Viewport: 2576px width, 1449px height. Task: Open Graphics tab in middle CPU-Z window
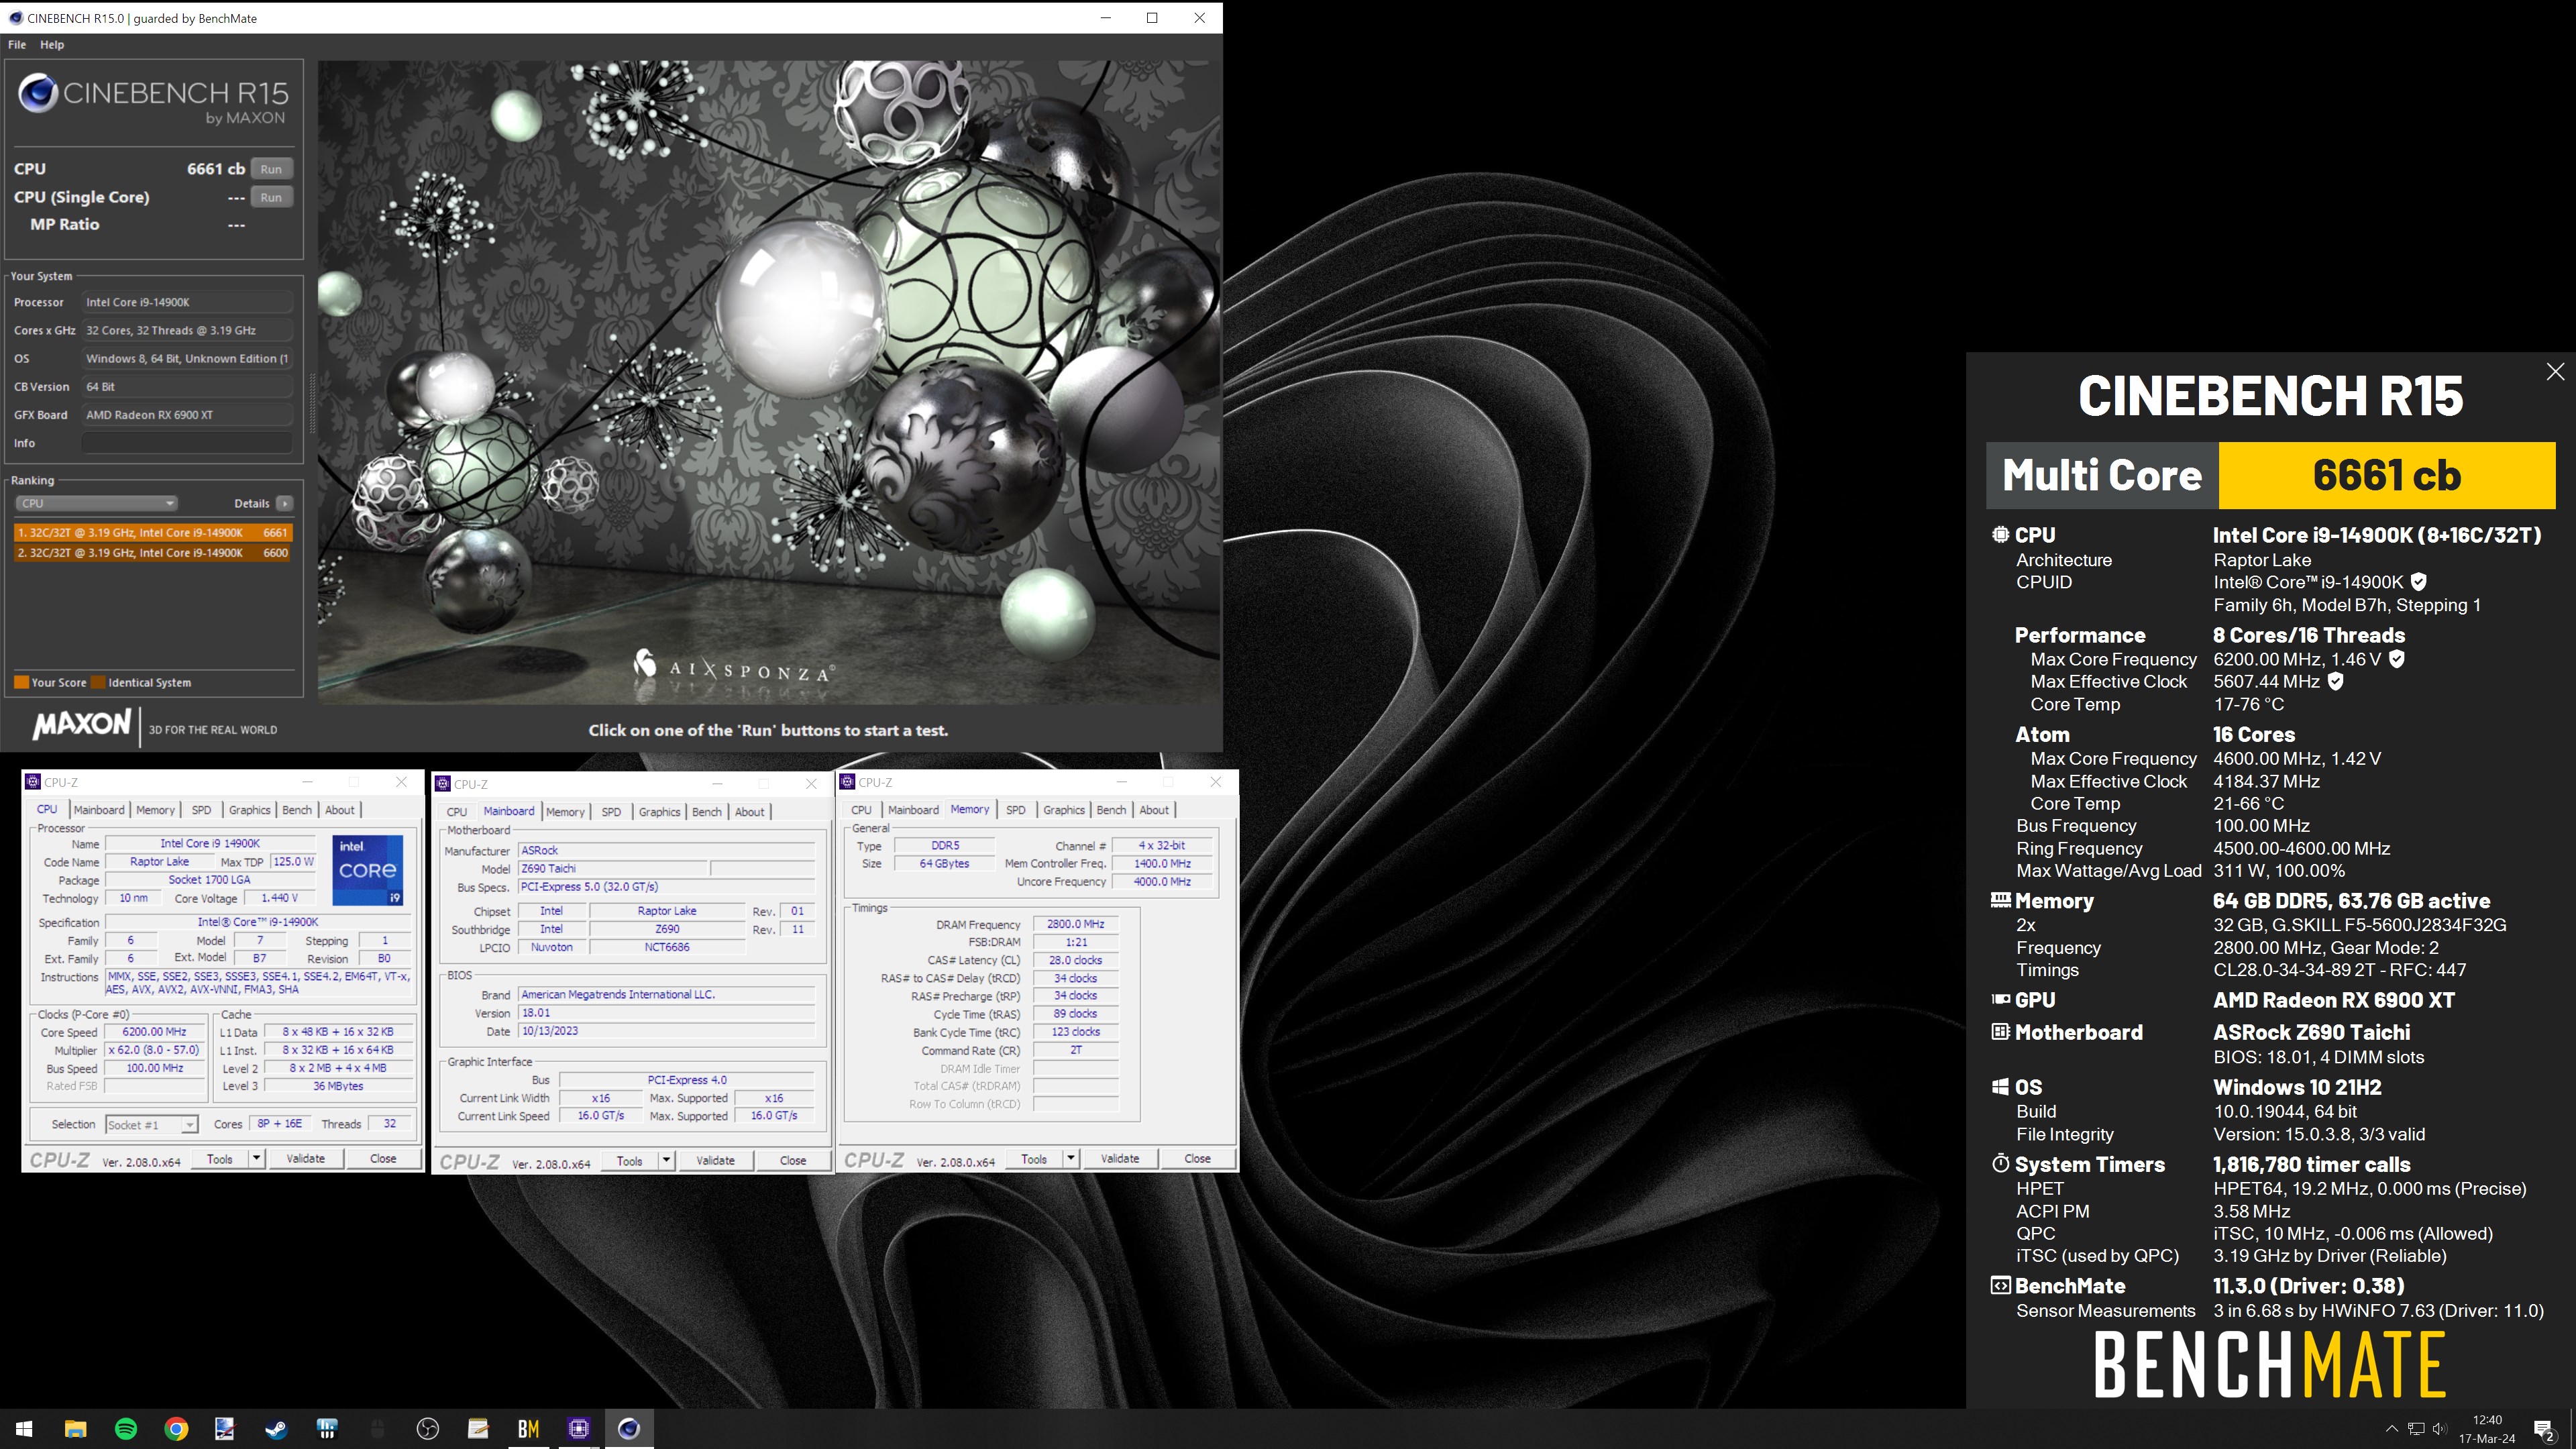pyautogui.click(x=659, y=812)
